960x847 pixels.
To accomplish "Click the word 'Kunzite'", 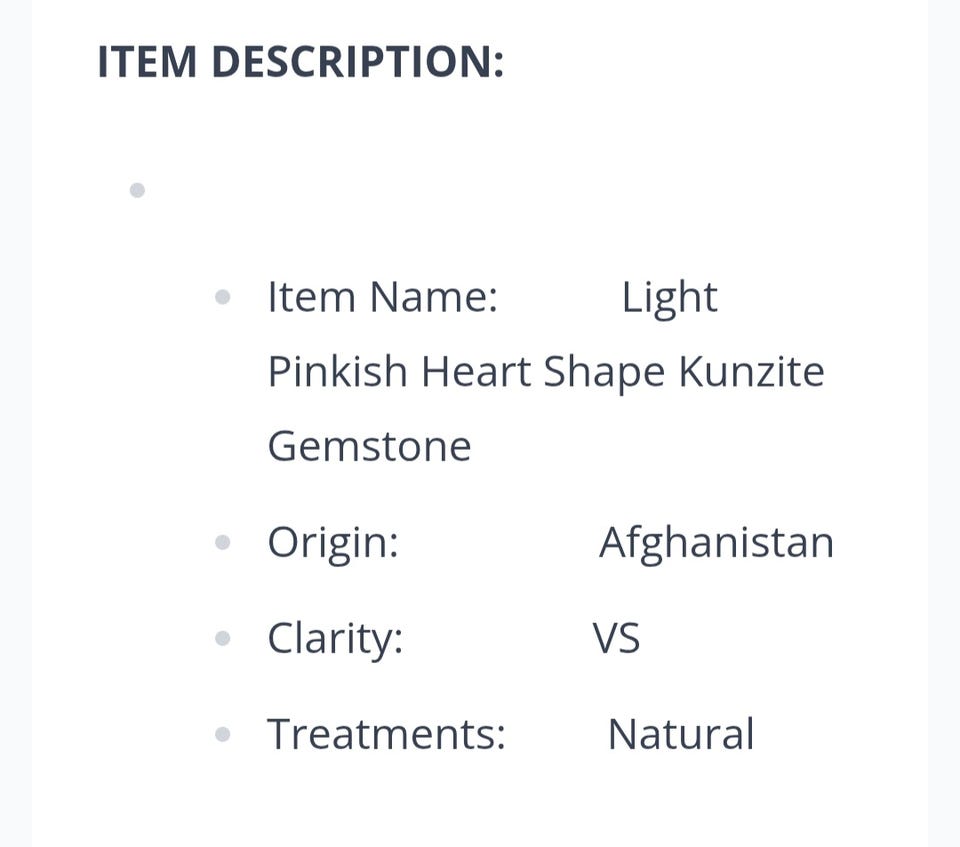I will pos(751,372).
